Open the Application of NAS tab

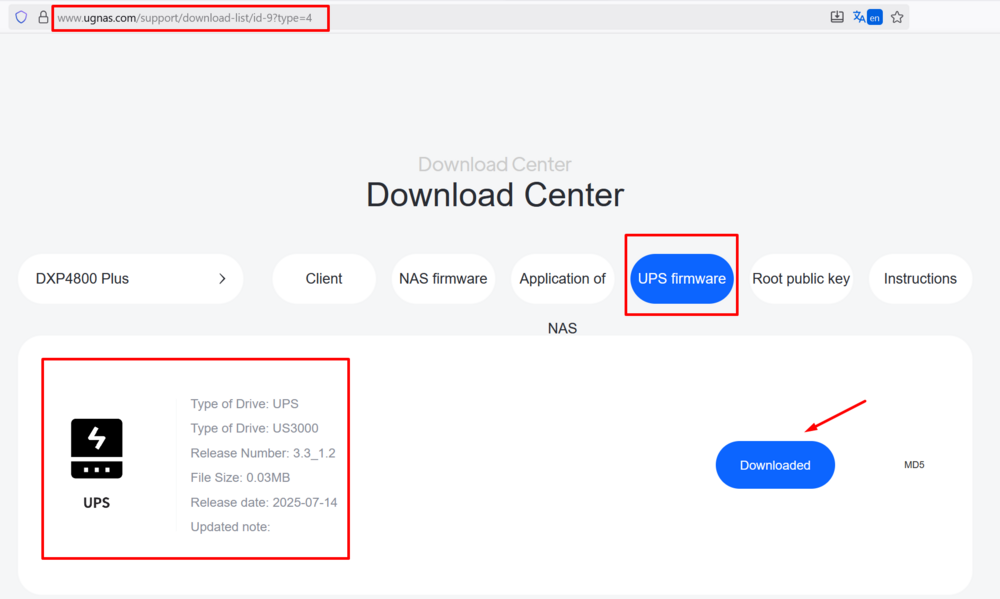[562, 279]
